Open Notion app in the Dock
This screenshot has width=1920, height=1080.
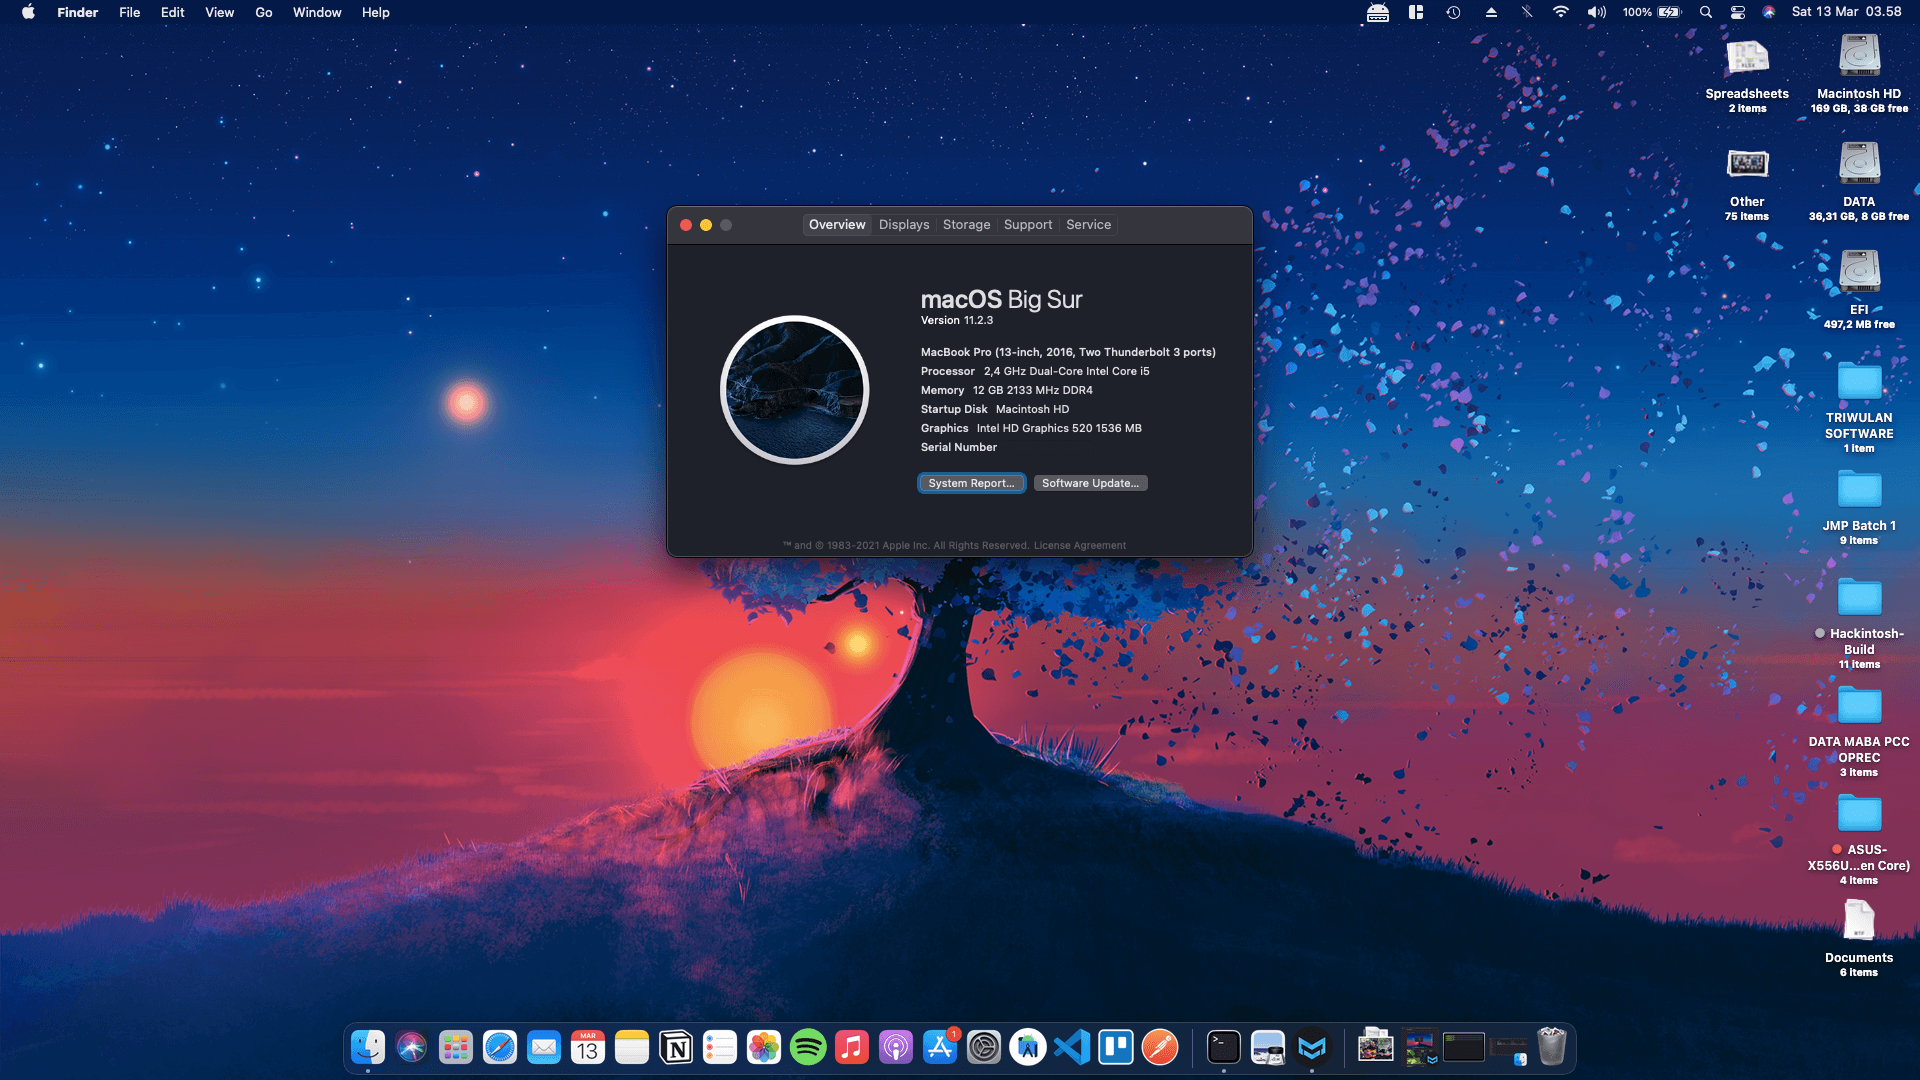click(x=676, y=1047)
